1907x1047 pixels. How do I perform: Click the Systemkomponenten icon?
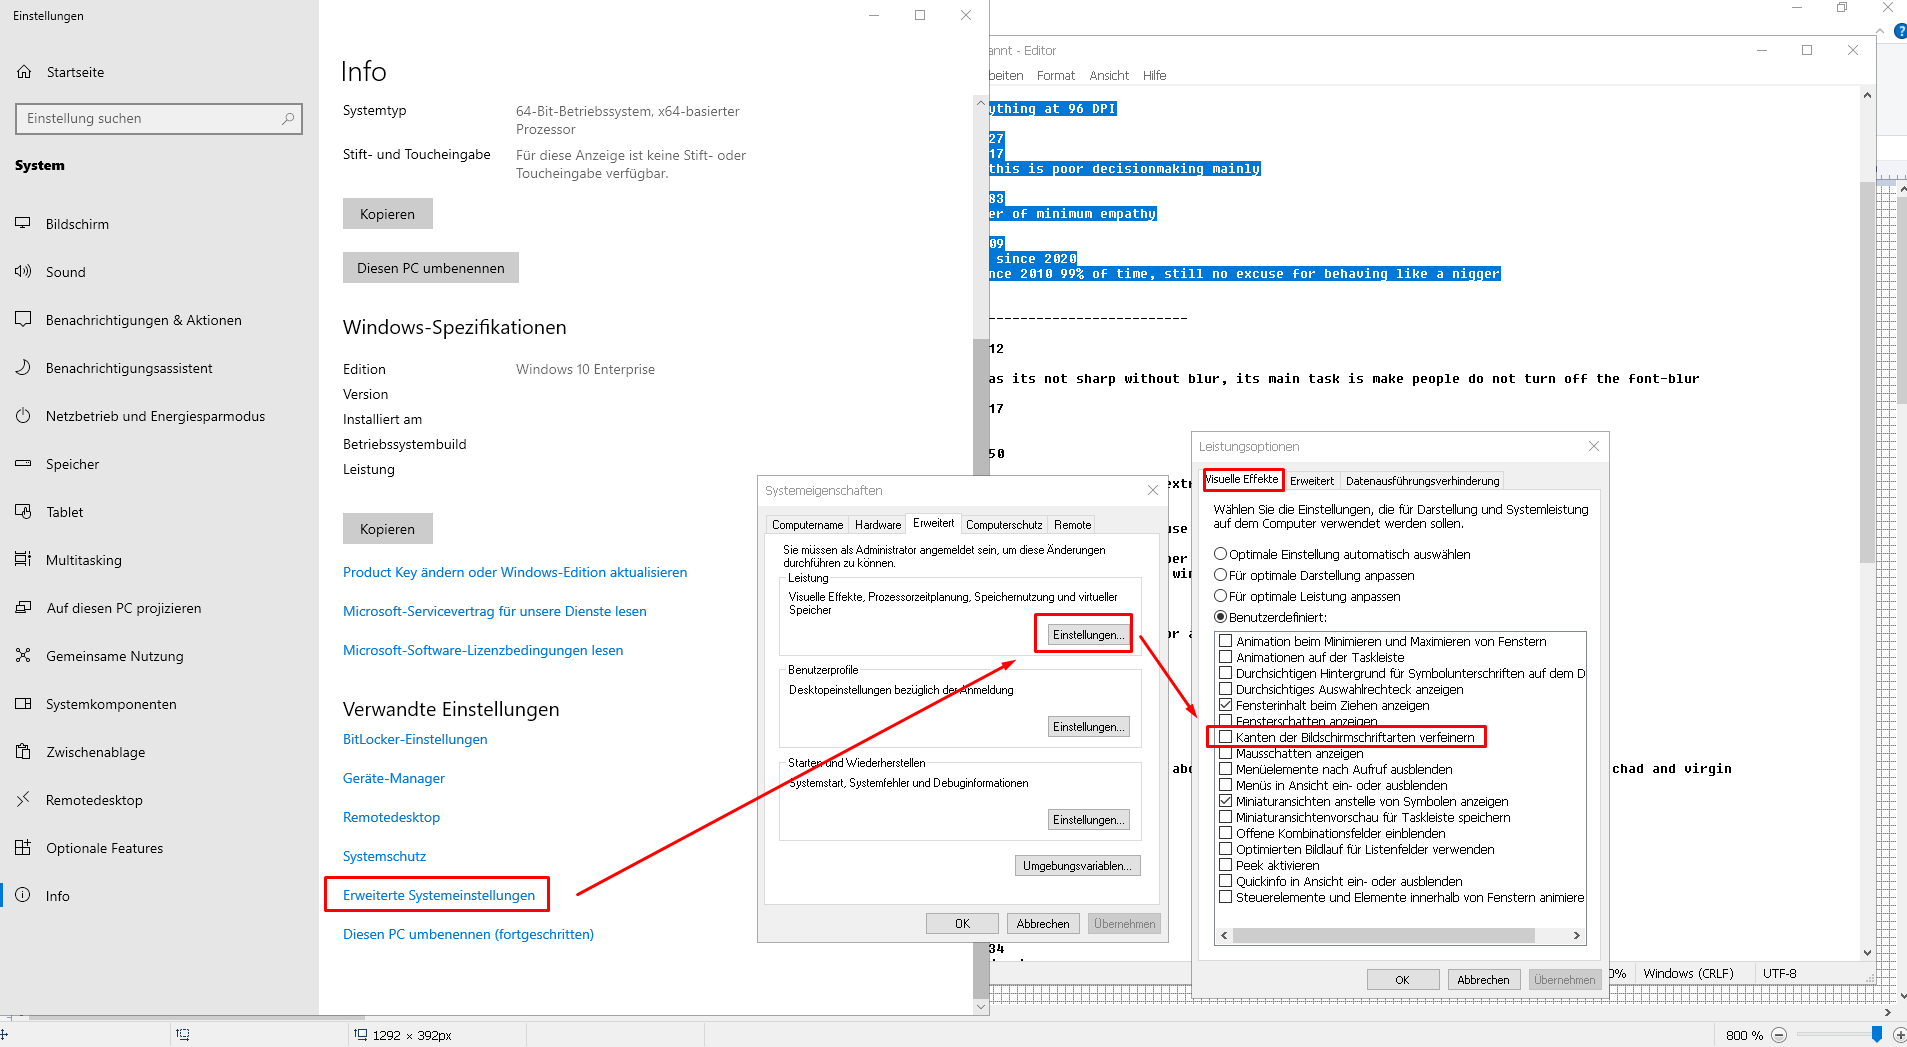click(x=23, y=704)
